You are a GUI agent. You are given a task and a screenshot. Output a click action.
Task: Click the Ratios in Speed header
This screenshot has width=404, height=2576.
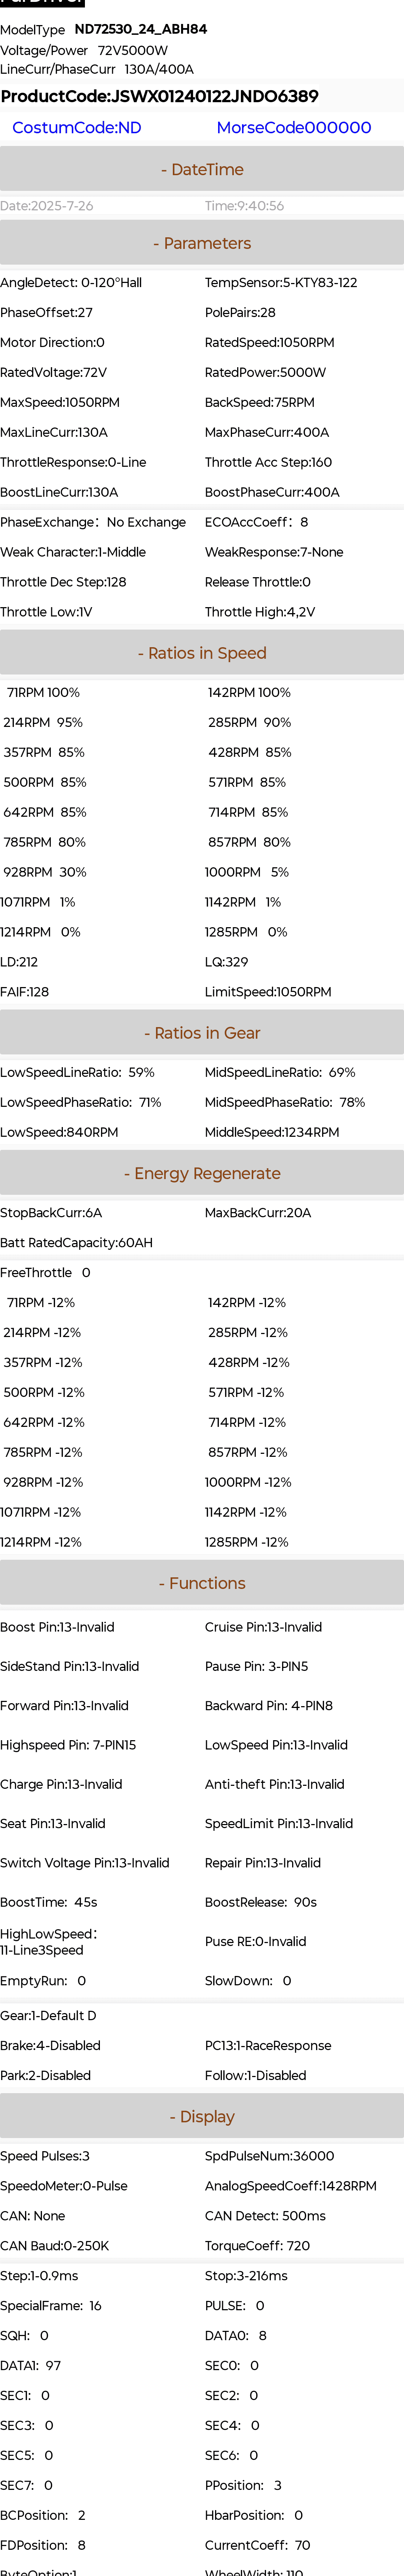tap(202, 653)
